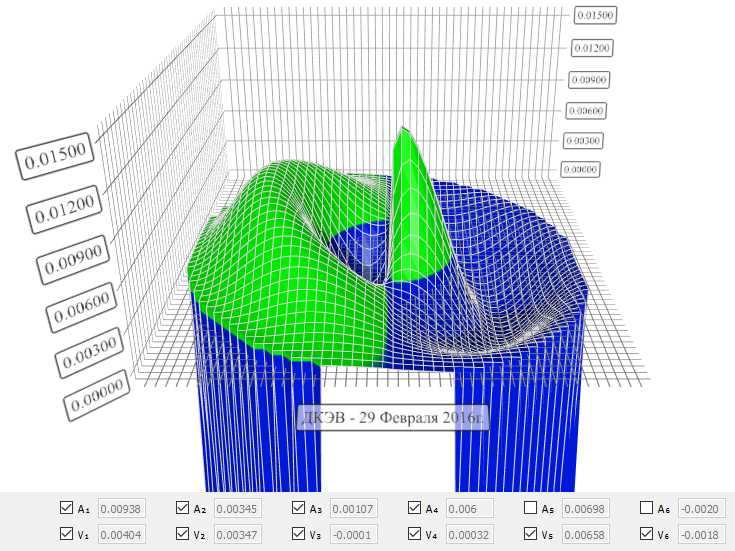
Task: Select the A₄ field showing 0.006
Action: pyautogui.click(x=470, y=508)
